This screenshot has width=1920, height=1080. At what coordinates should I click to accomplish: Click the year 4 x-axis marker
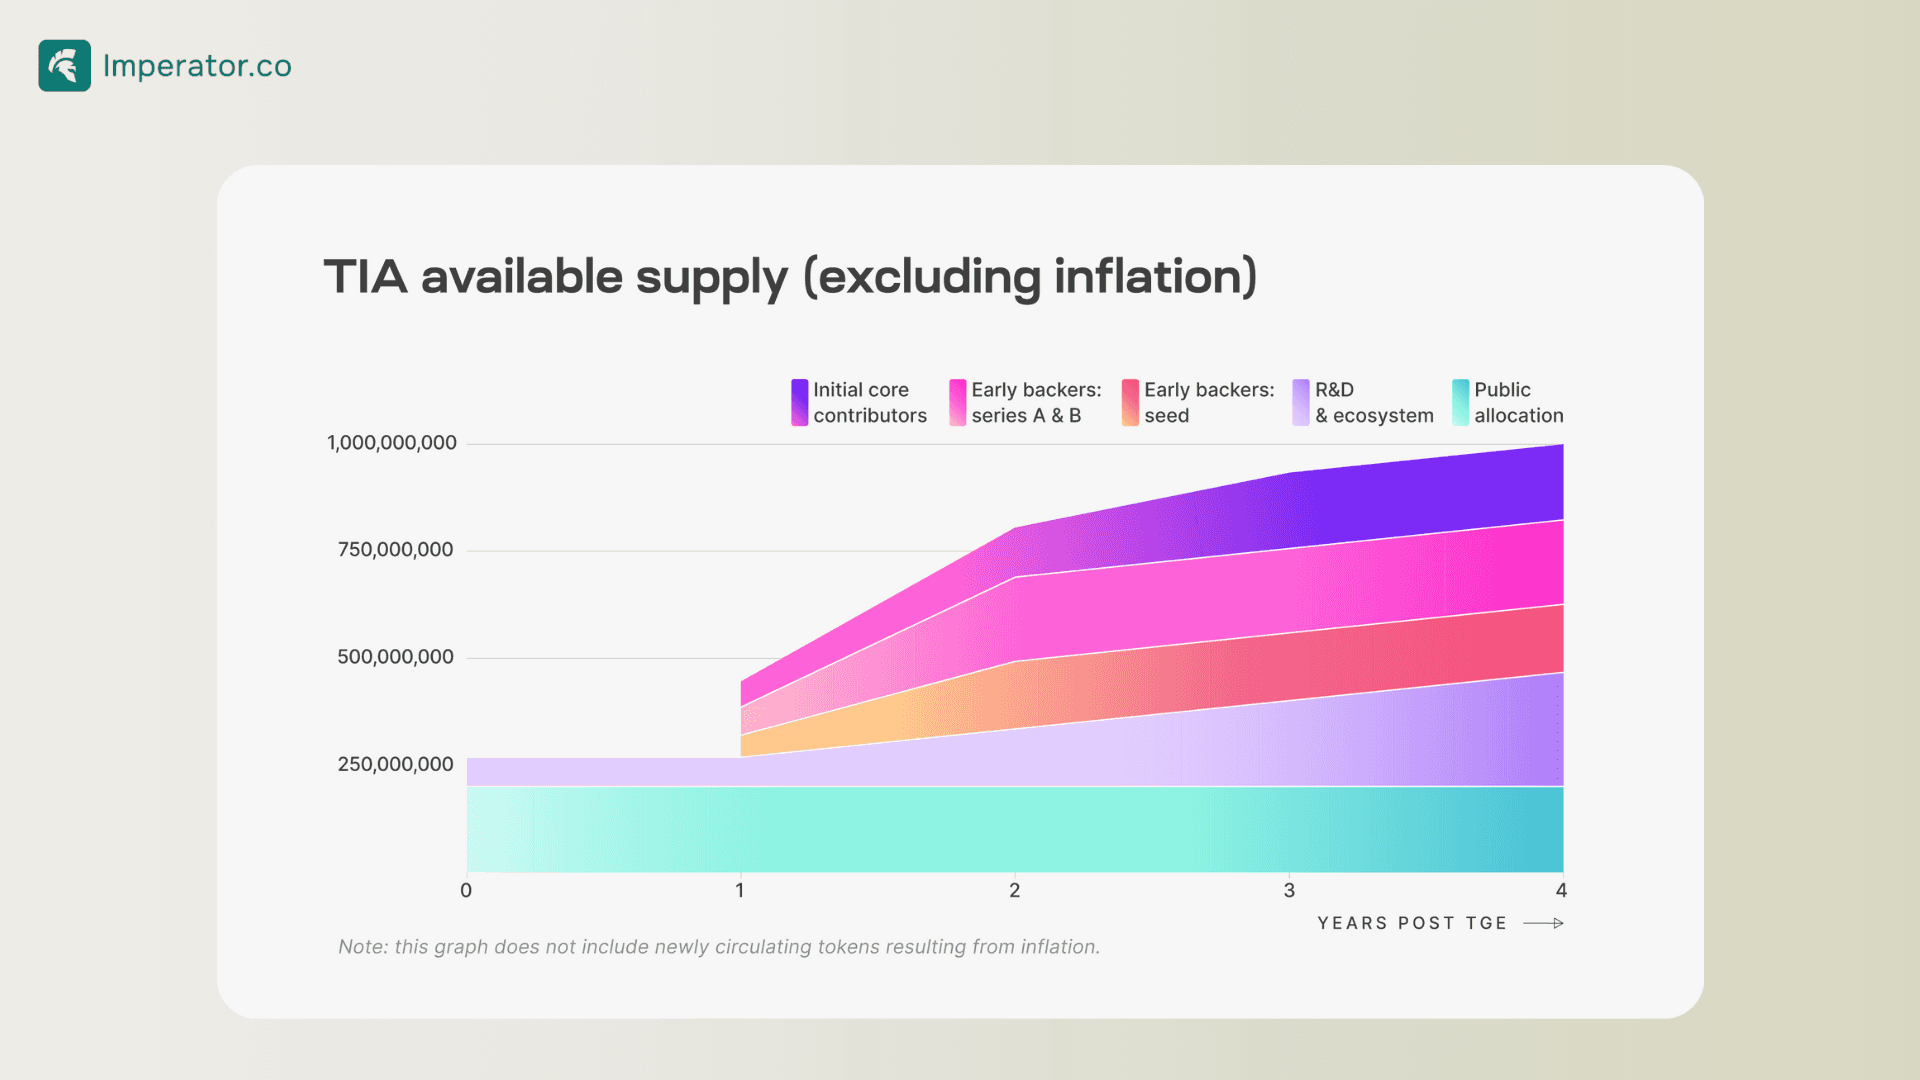[x=1561, y=890]
